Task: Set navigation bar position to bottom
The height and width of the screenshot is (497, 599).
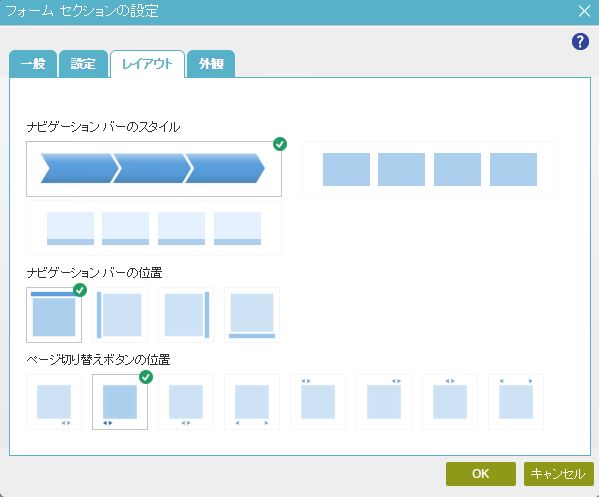Action: coord(252,315)
